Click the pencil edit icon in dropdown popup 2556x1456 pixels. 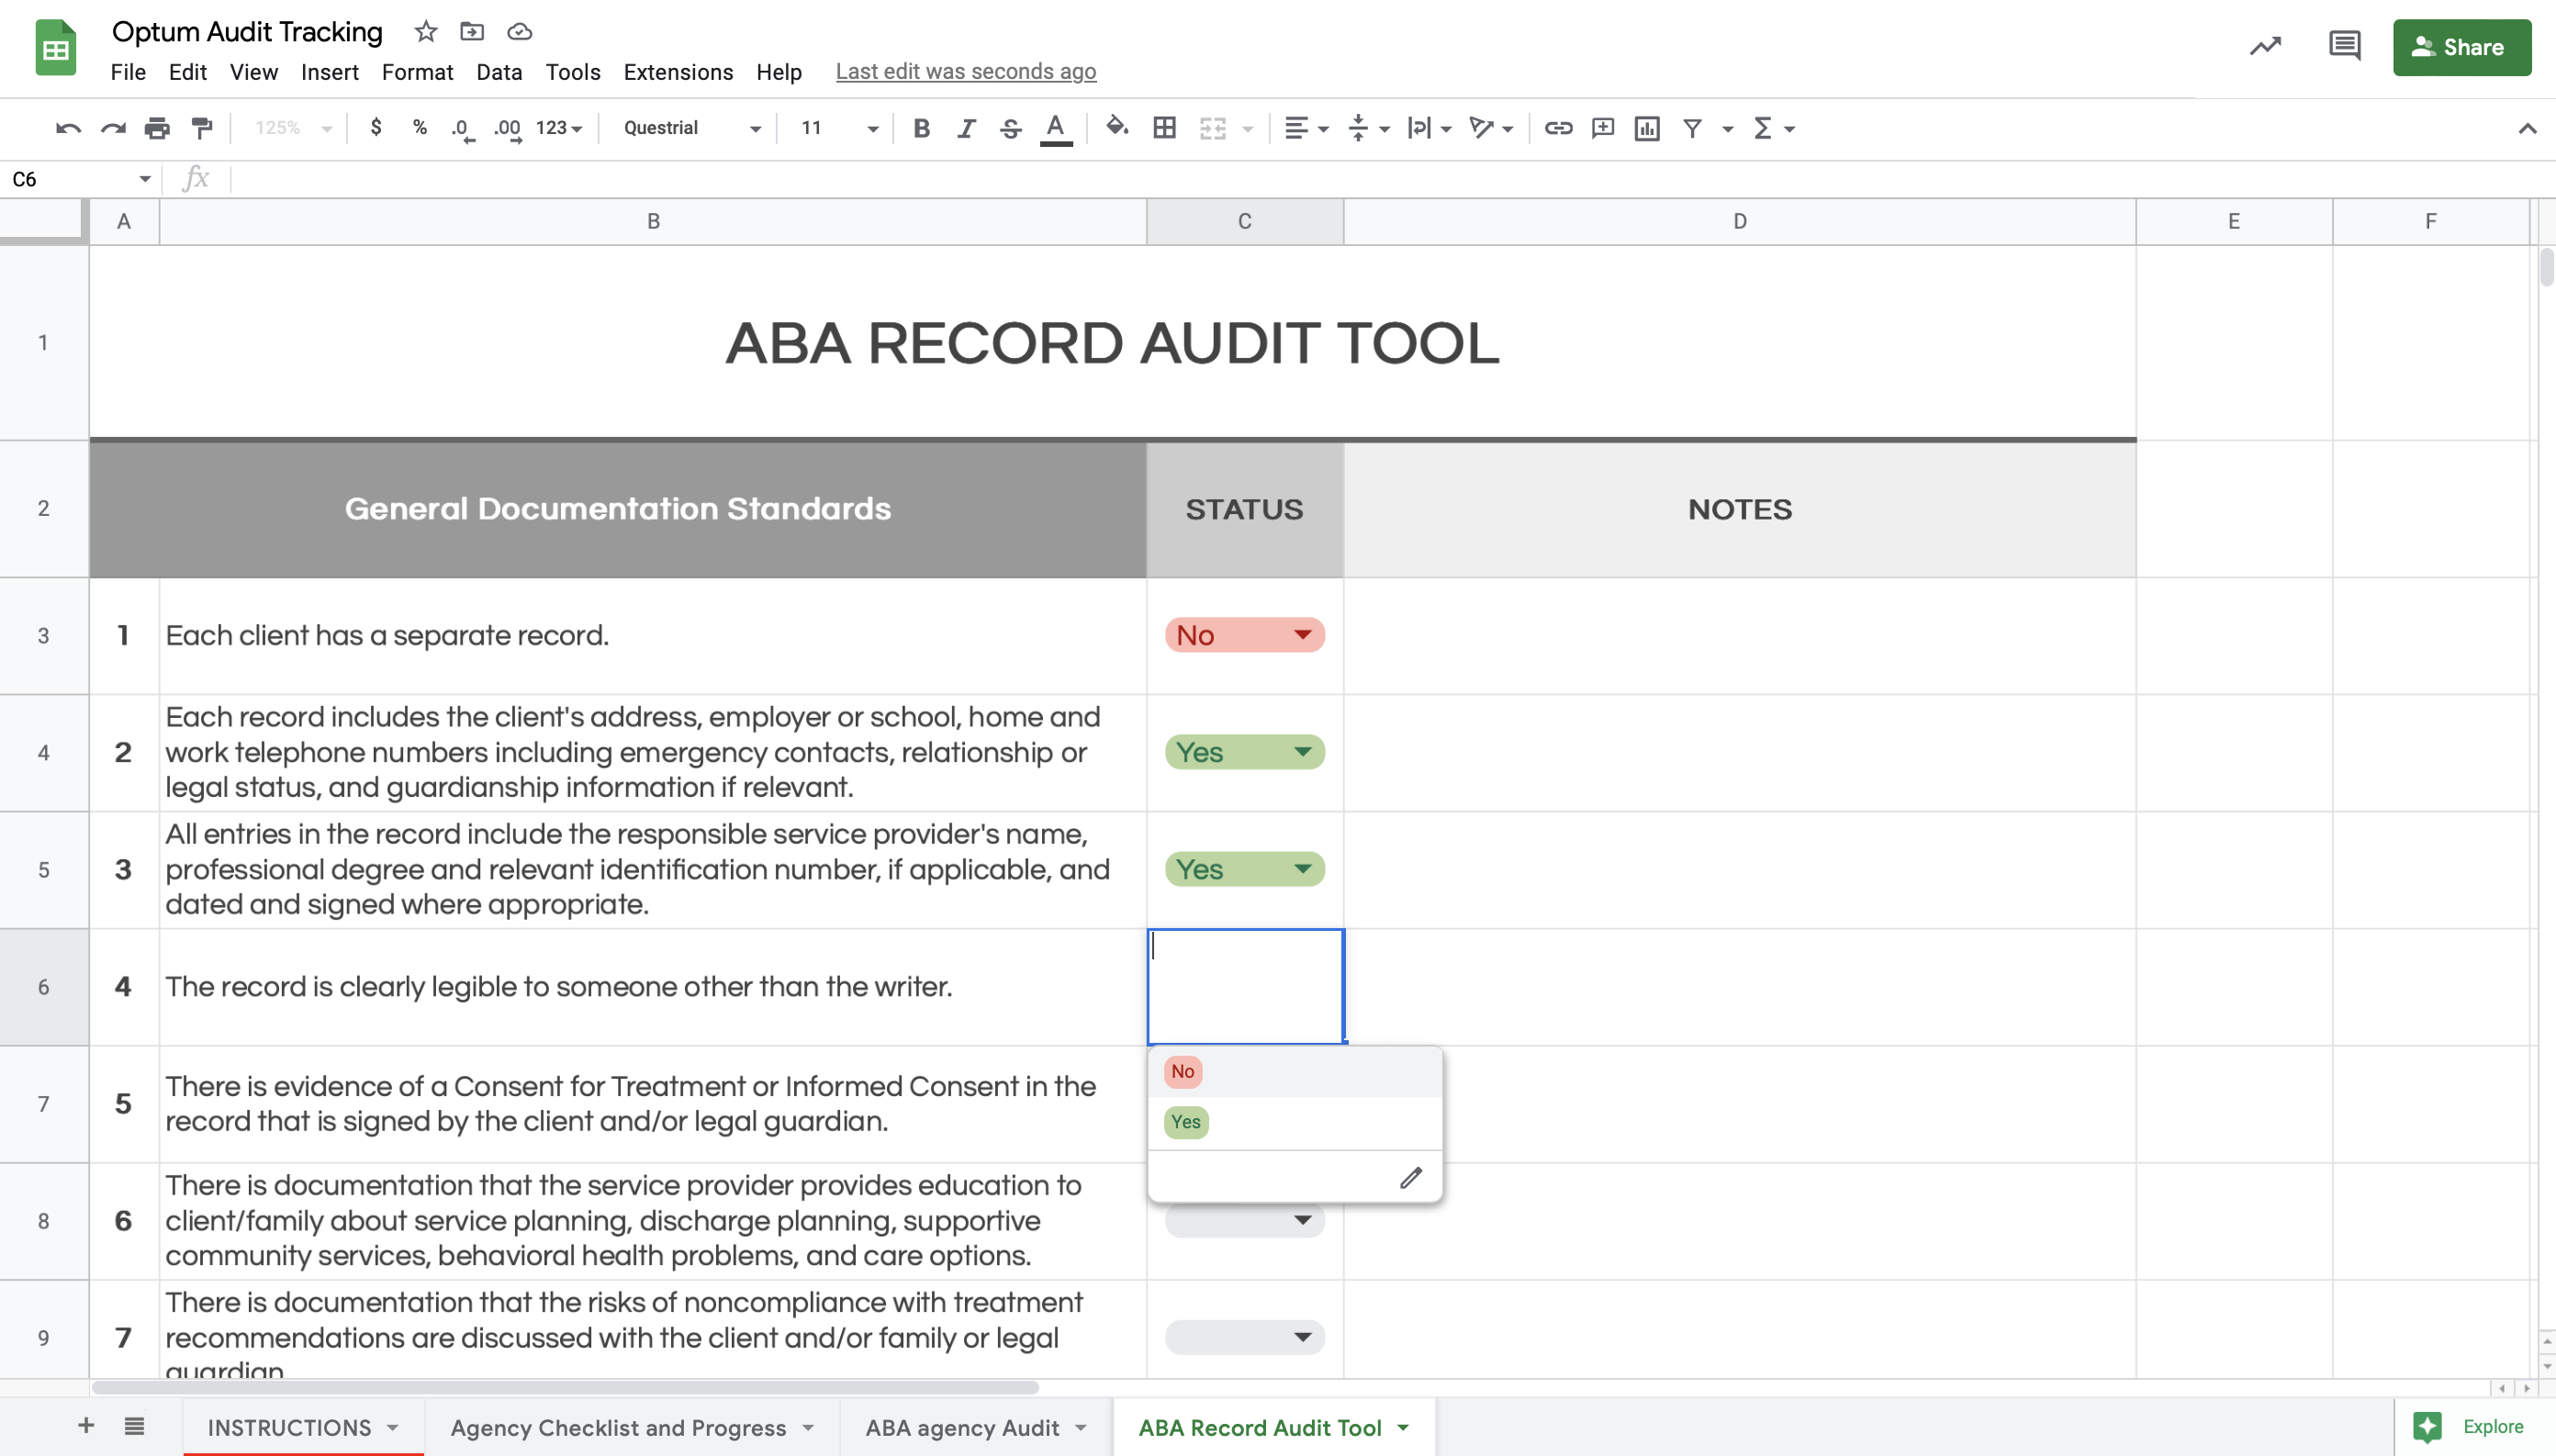(x=1410, y=1178)
